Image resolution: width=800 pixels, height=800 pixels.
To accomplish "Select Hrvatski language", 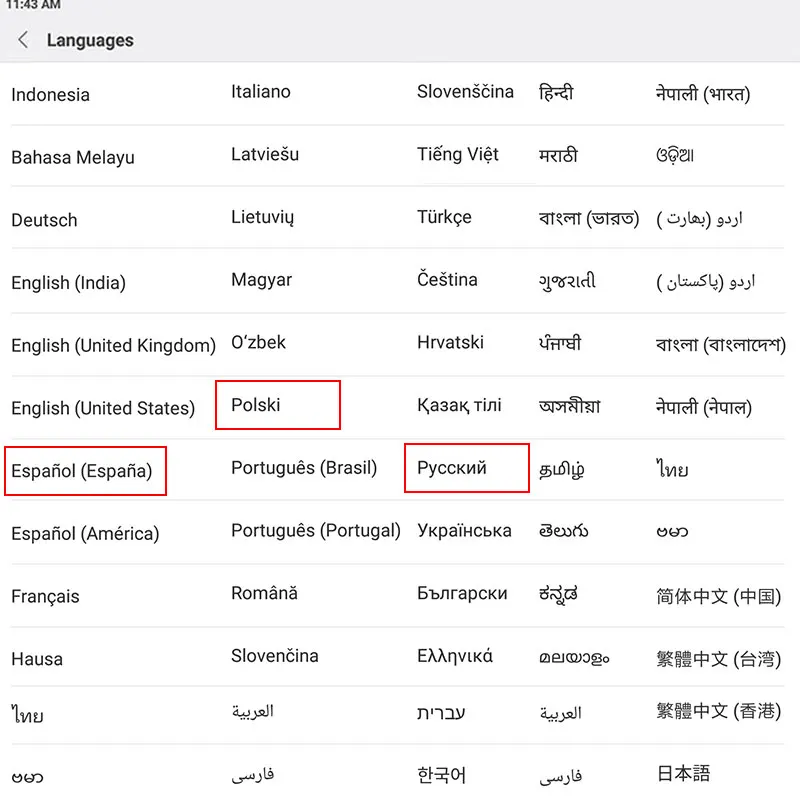I will [450, 342].
